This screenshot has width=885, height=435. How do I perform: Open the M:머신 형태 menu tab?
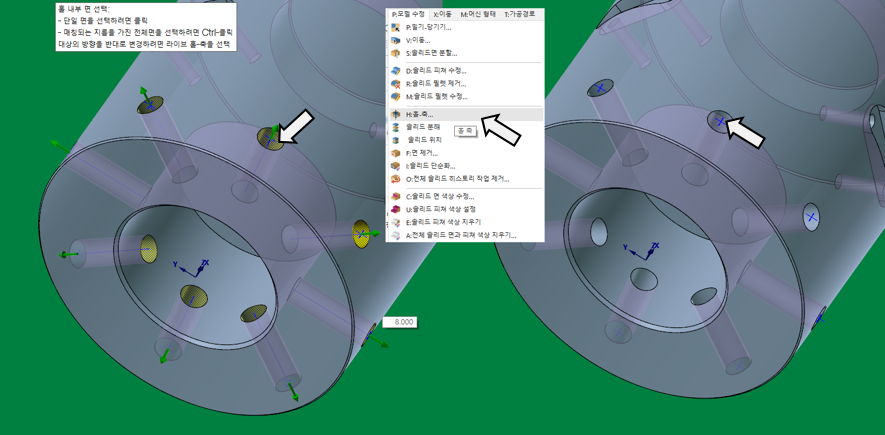click(x=479, y=14)
